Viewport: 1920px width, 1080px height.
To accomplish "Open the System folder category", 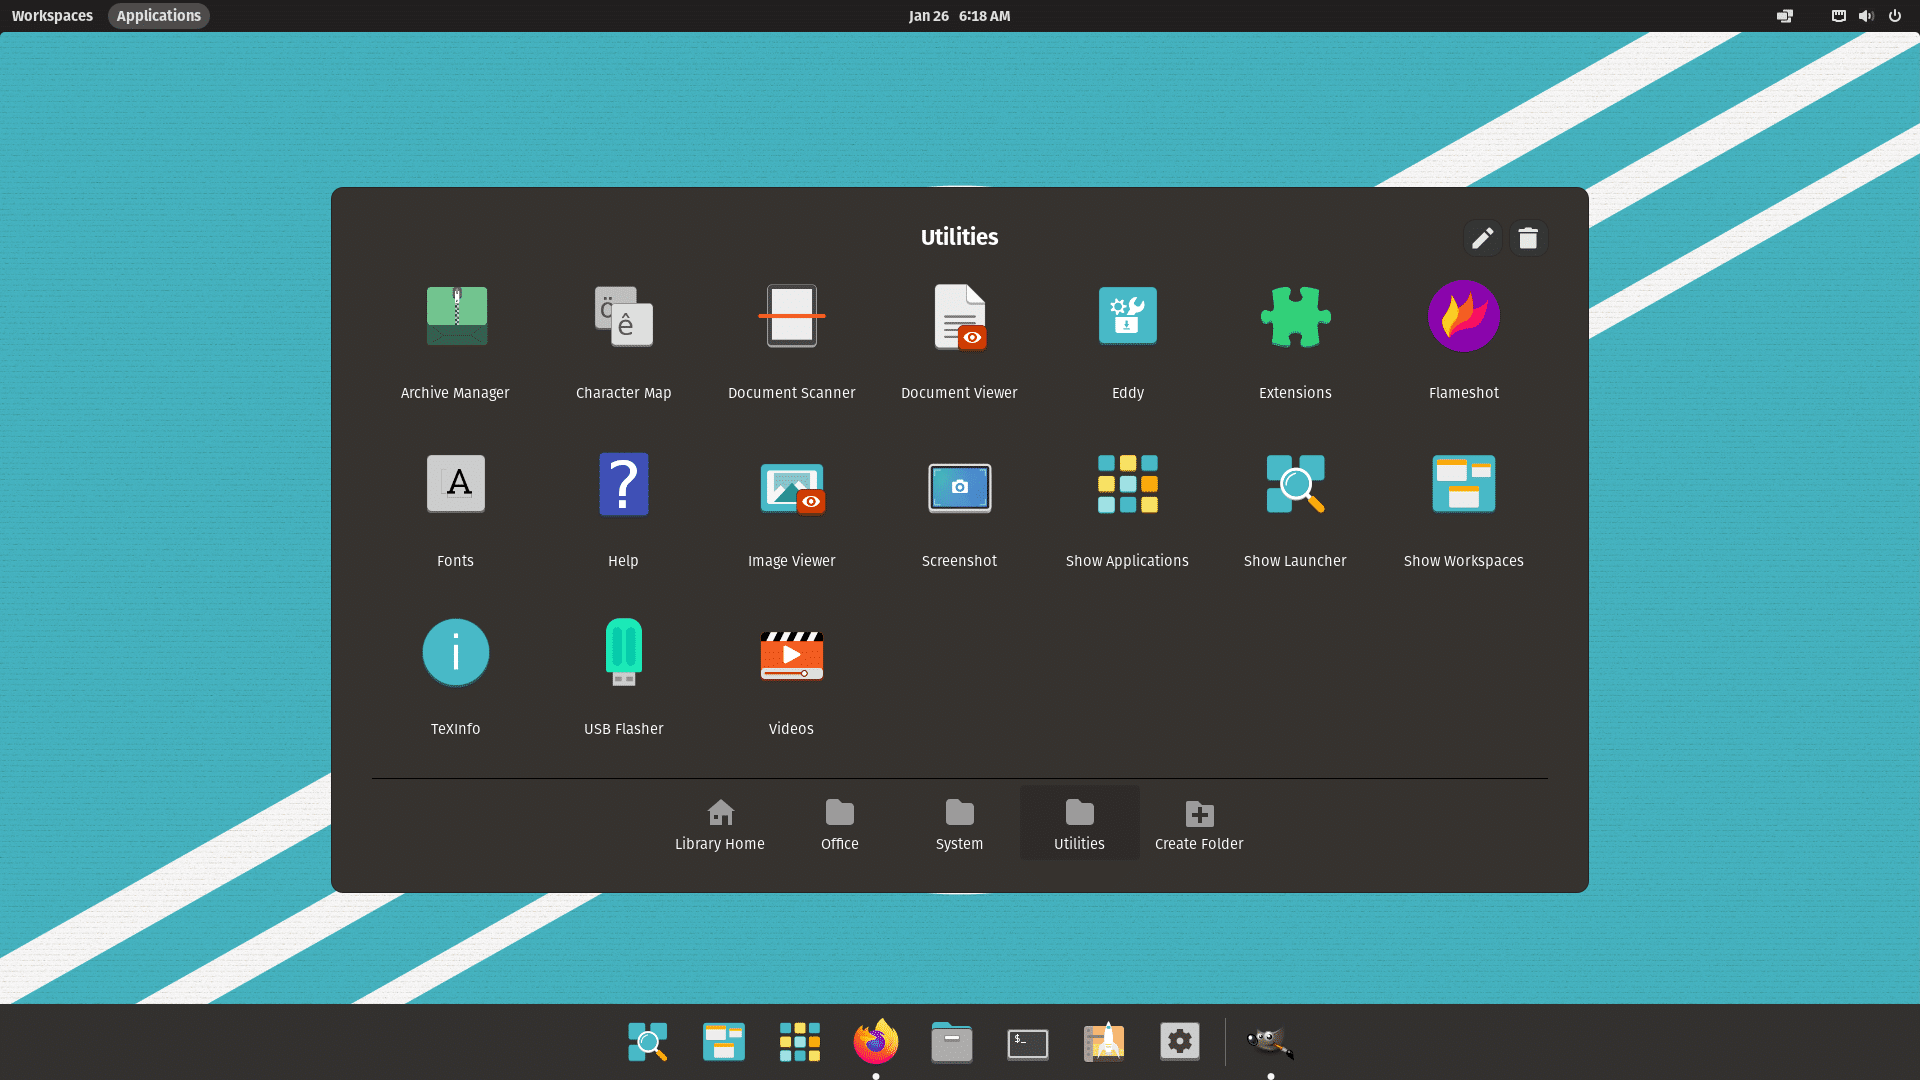I will (959, 822).
